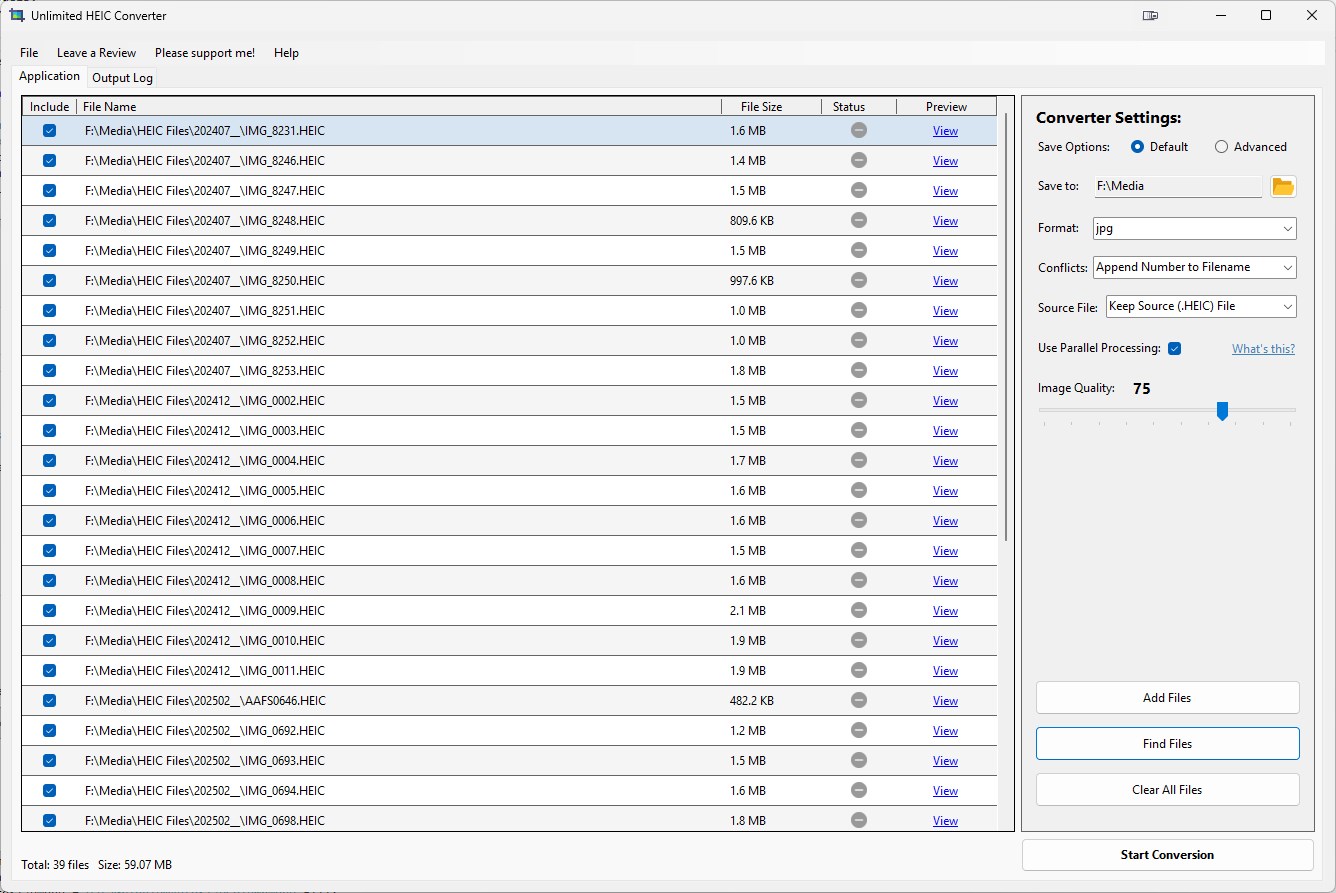1336x893 pixels.
Task: Uncheck the Include box for IMG_8246.HEIC
Action: click(x=49, y=160)
